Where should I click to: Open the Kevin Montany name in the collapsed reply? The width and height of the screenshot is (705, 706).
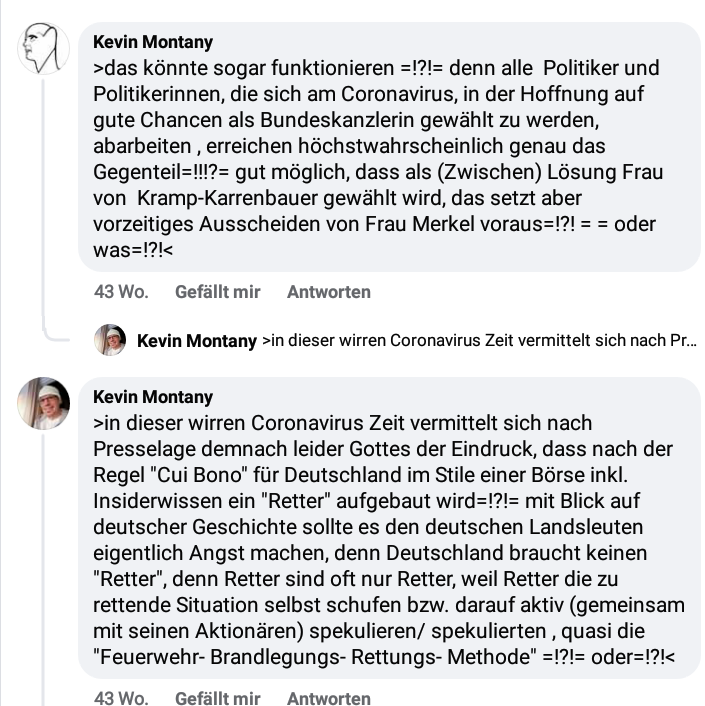coord(197,341)
